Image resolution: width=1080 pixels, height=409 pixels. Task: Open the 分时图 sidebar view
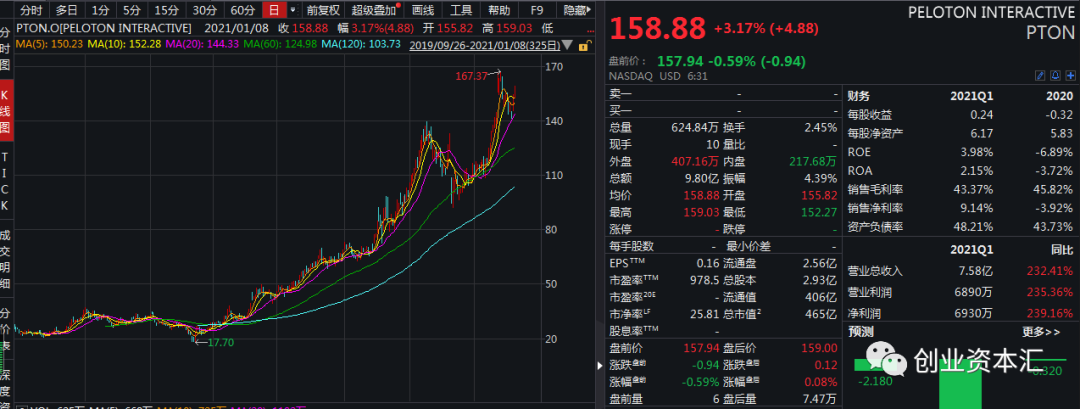coord(5,47)
